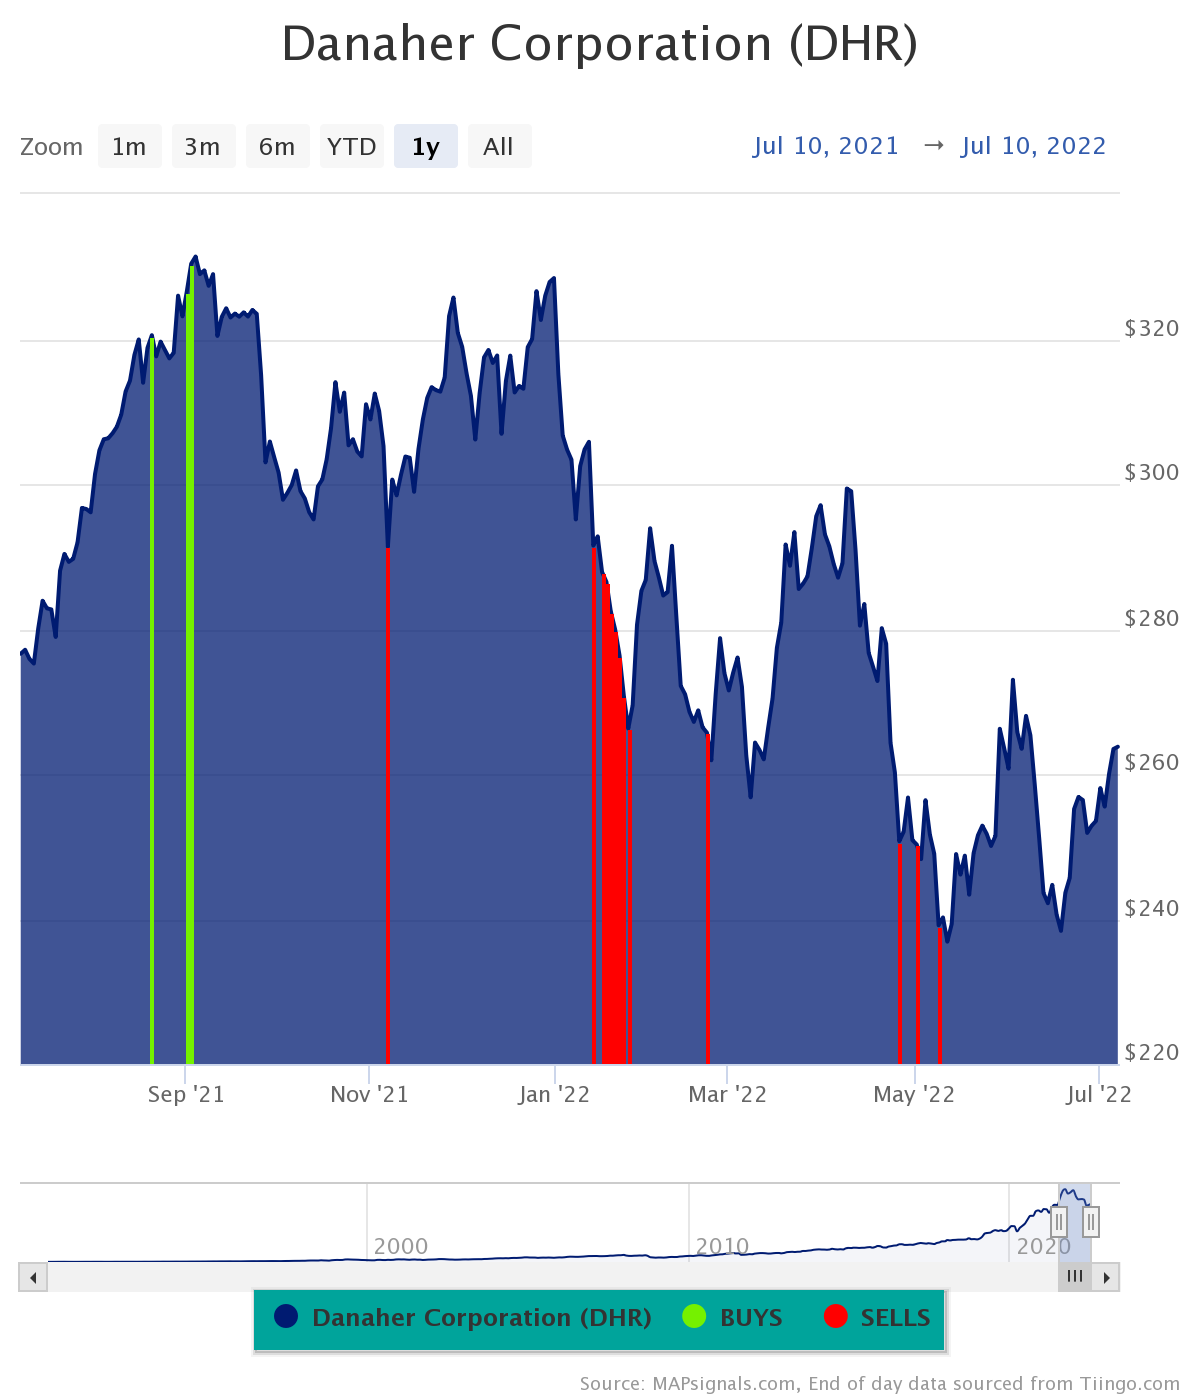Click the navigator scrollbar thumb
This screenshot has width=1200, height=1400.
coord(1075,1277)
